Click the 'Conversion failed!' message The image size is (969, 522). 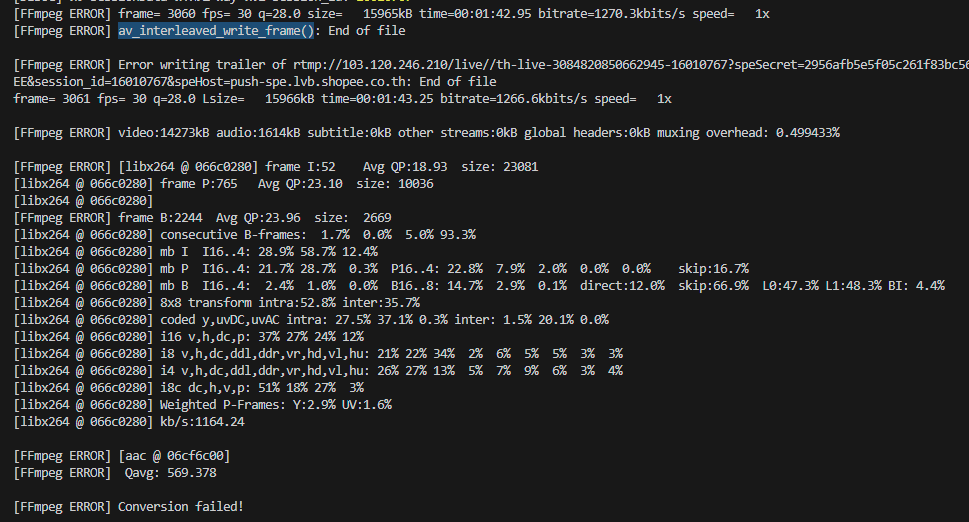[x=180, y=507]
